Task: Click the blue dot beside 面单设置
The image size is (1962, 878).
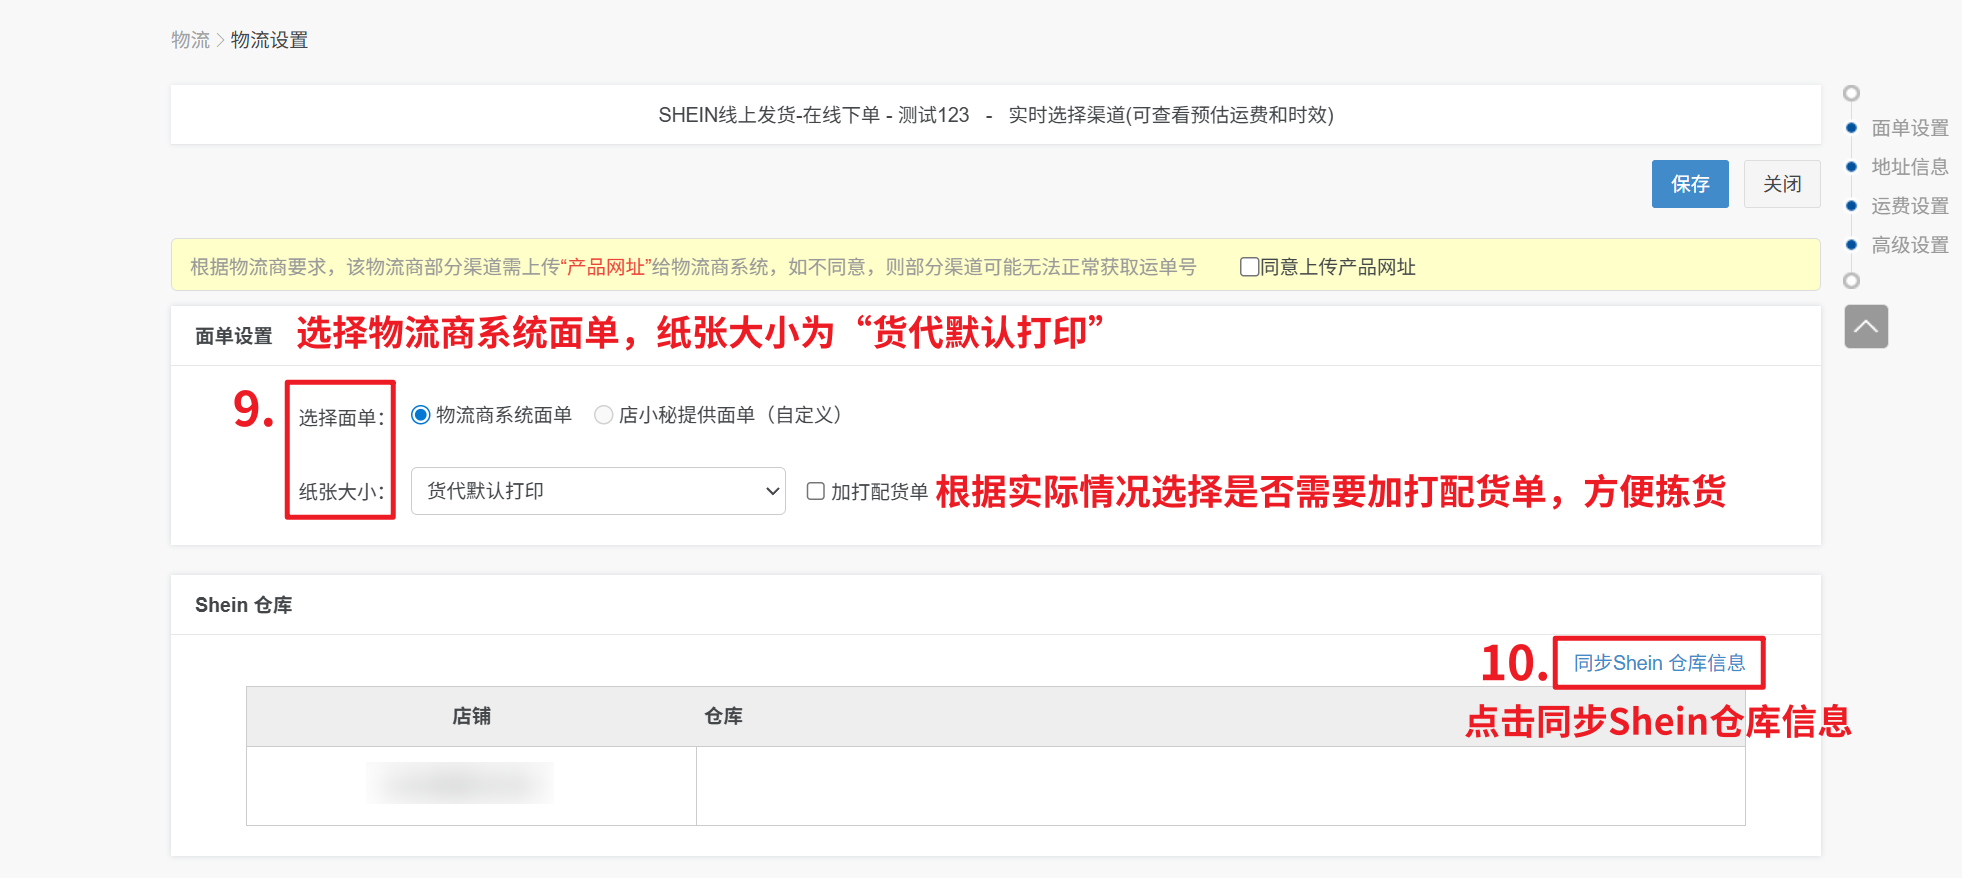Action: point(1851,128)
